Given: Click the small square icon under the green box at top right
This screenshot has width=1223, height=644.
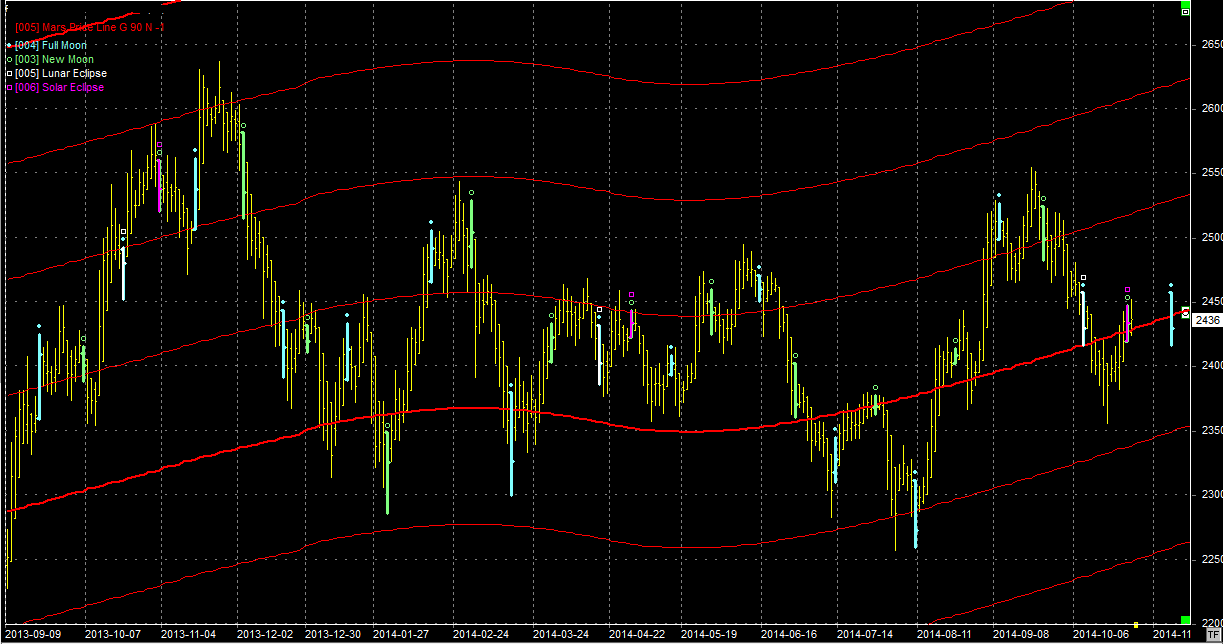Looking at the screenshot, I should 1185,12.
